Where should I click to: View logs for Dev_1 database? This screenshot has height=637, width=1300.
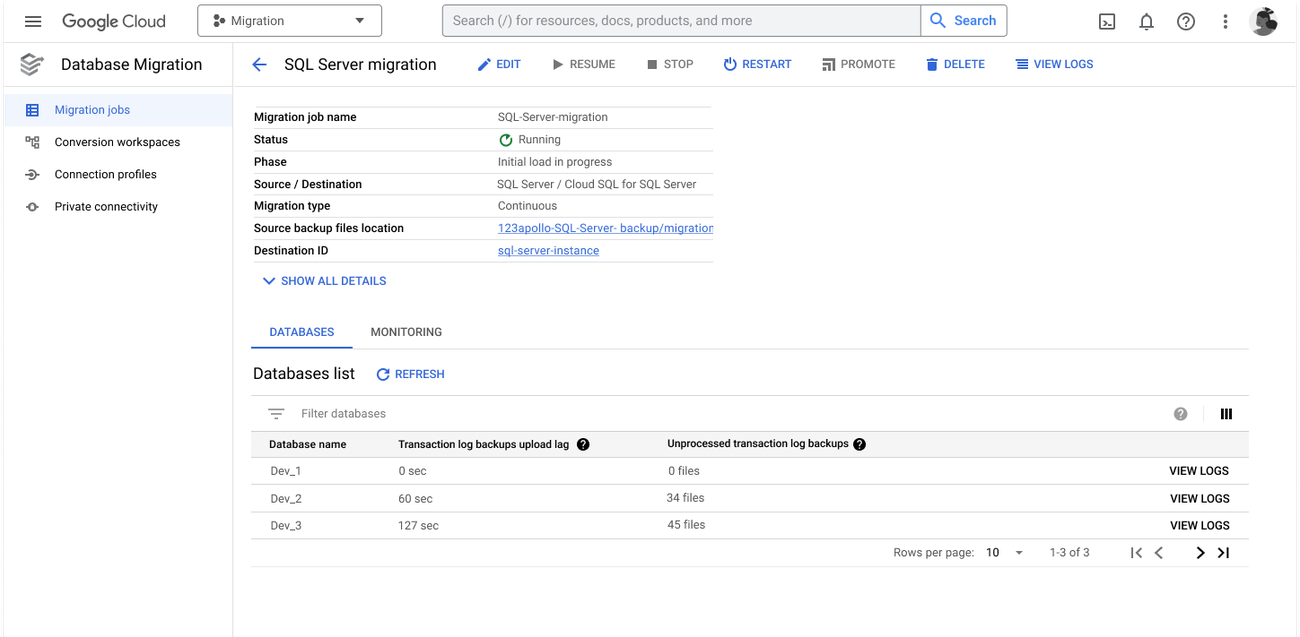pos(1199,471)
